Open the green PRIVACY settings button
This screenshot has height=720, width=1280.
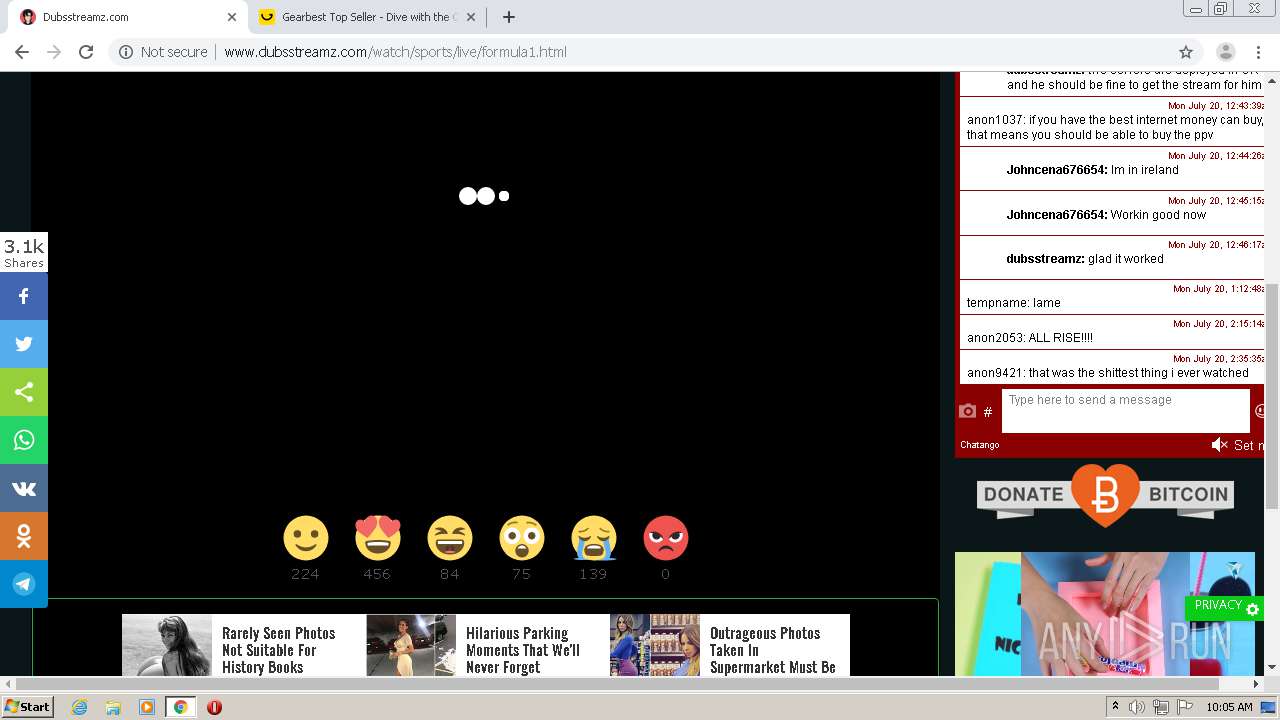tap(1224, 607)
